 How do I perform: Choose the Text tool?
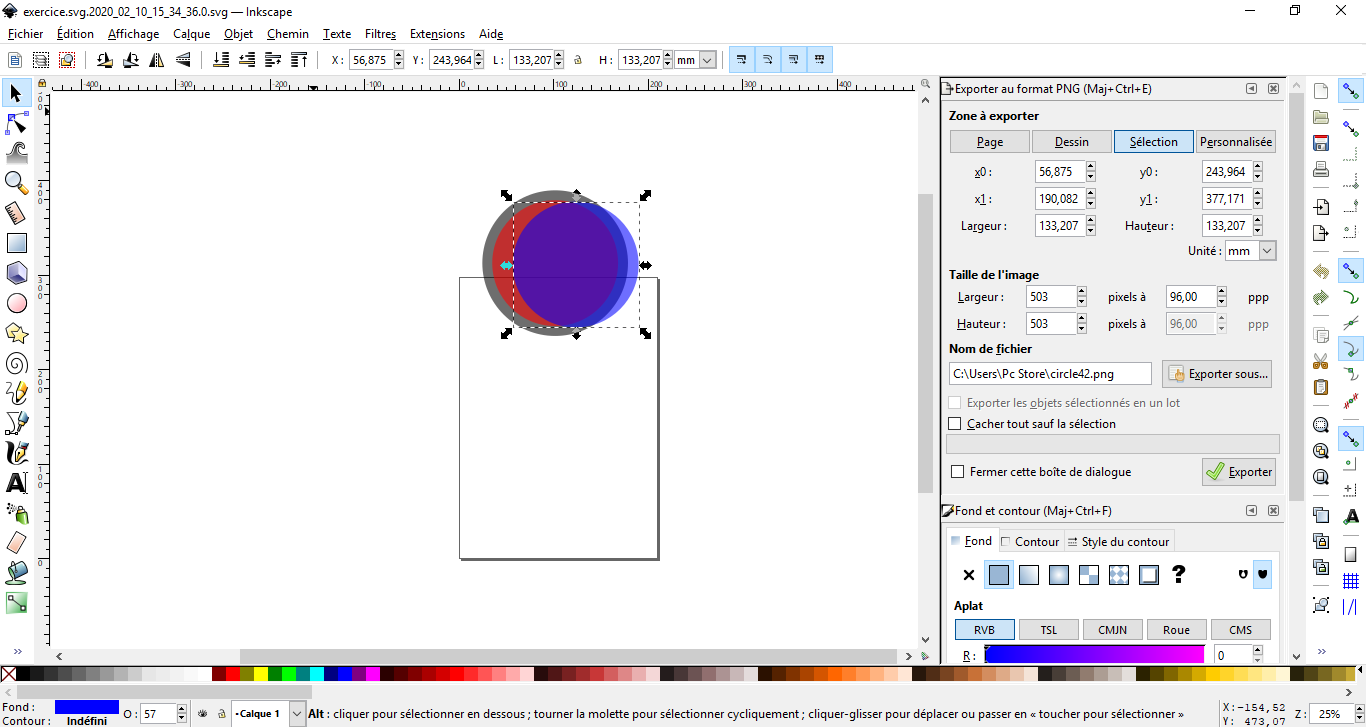coord(16,483)
